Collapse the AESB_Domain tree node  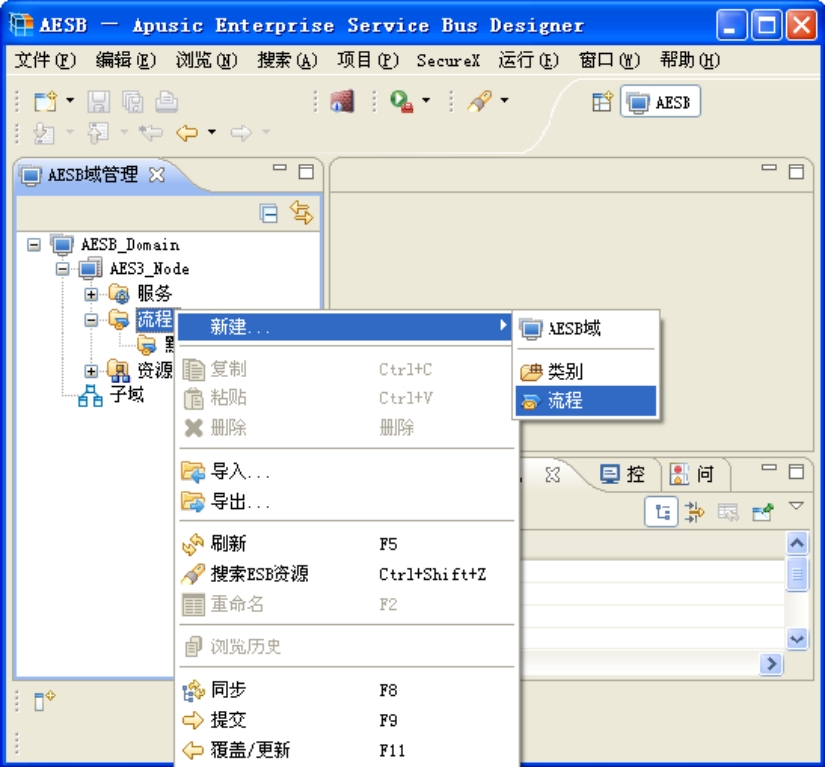pyautogui.click(x=34, y=245)
